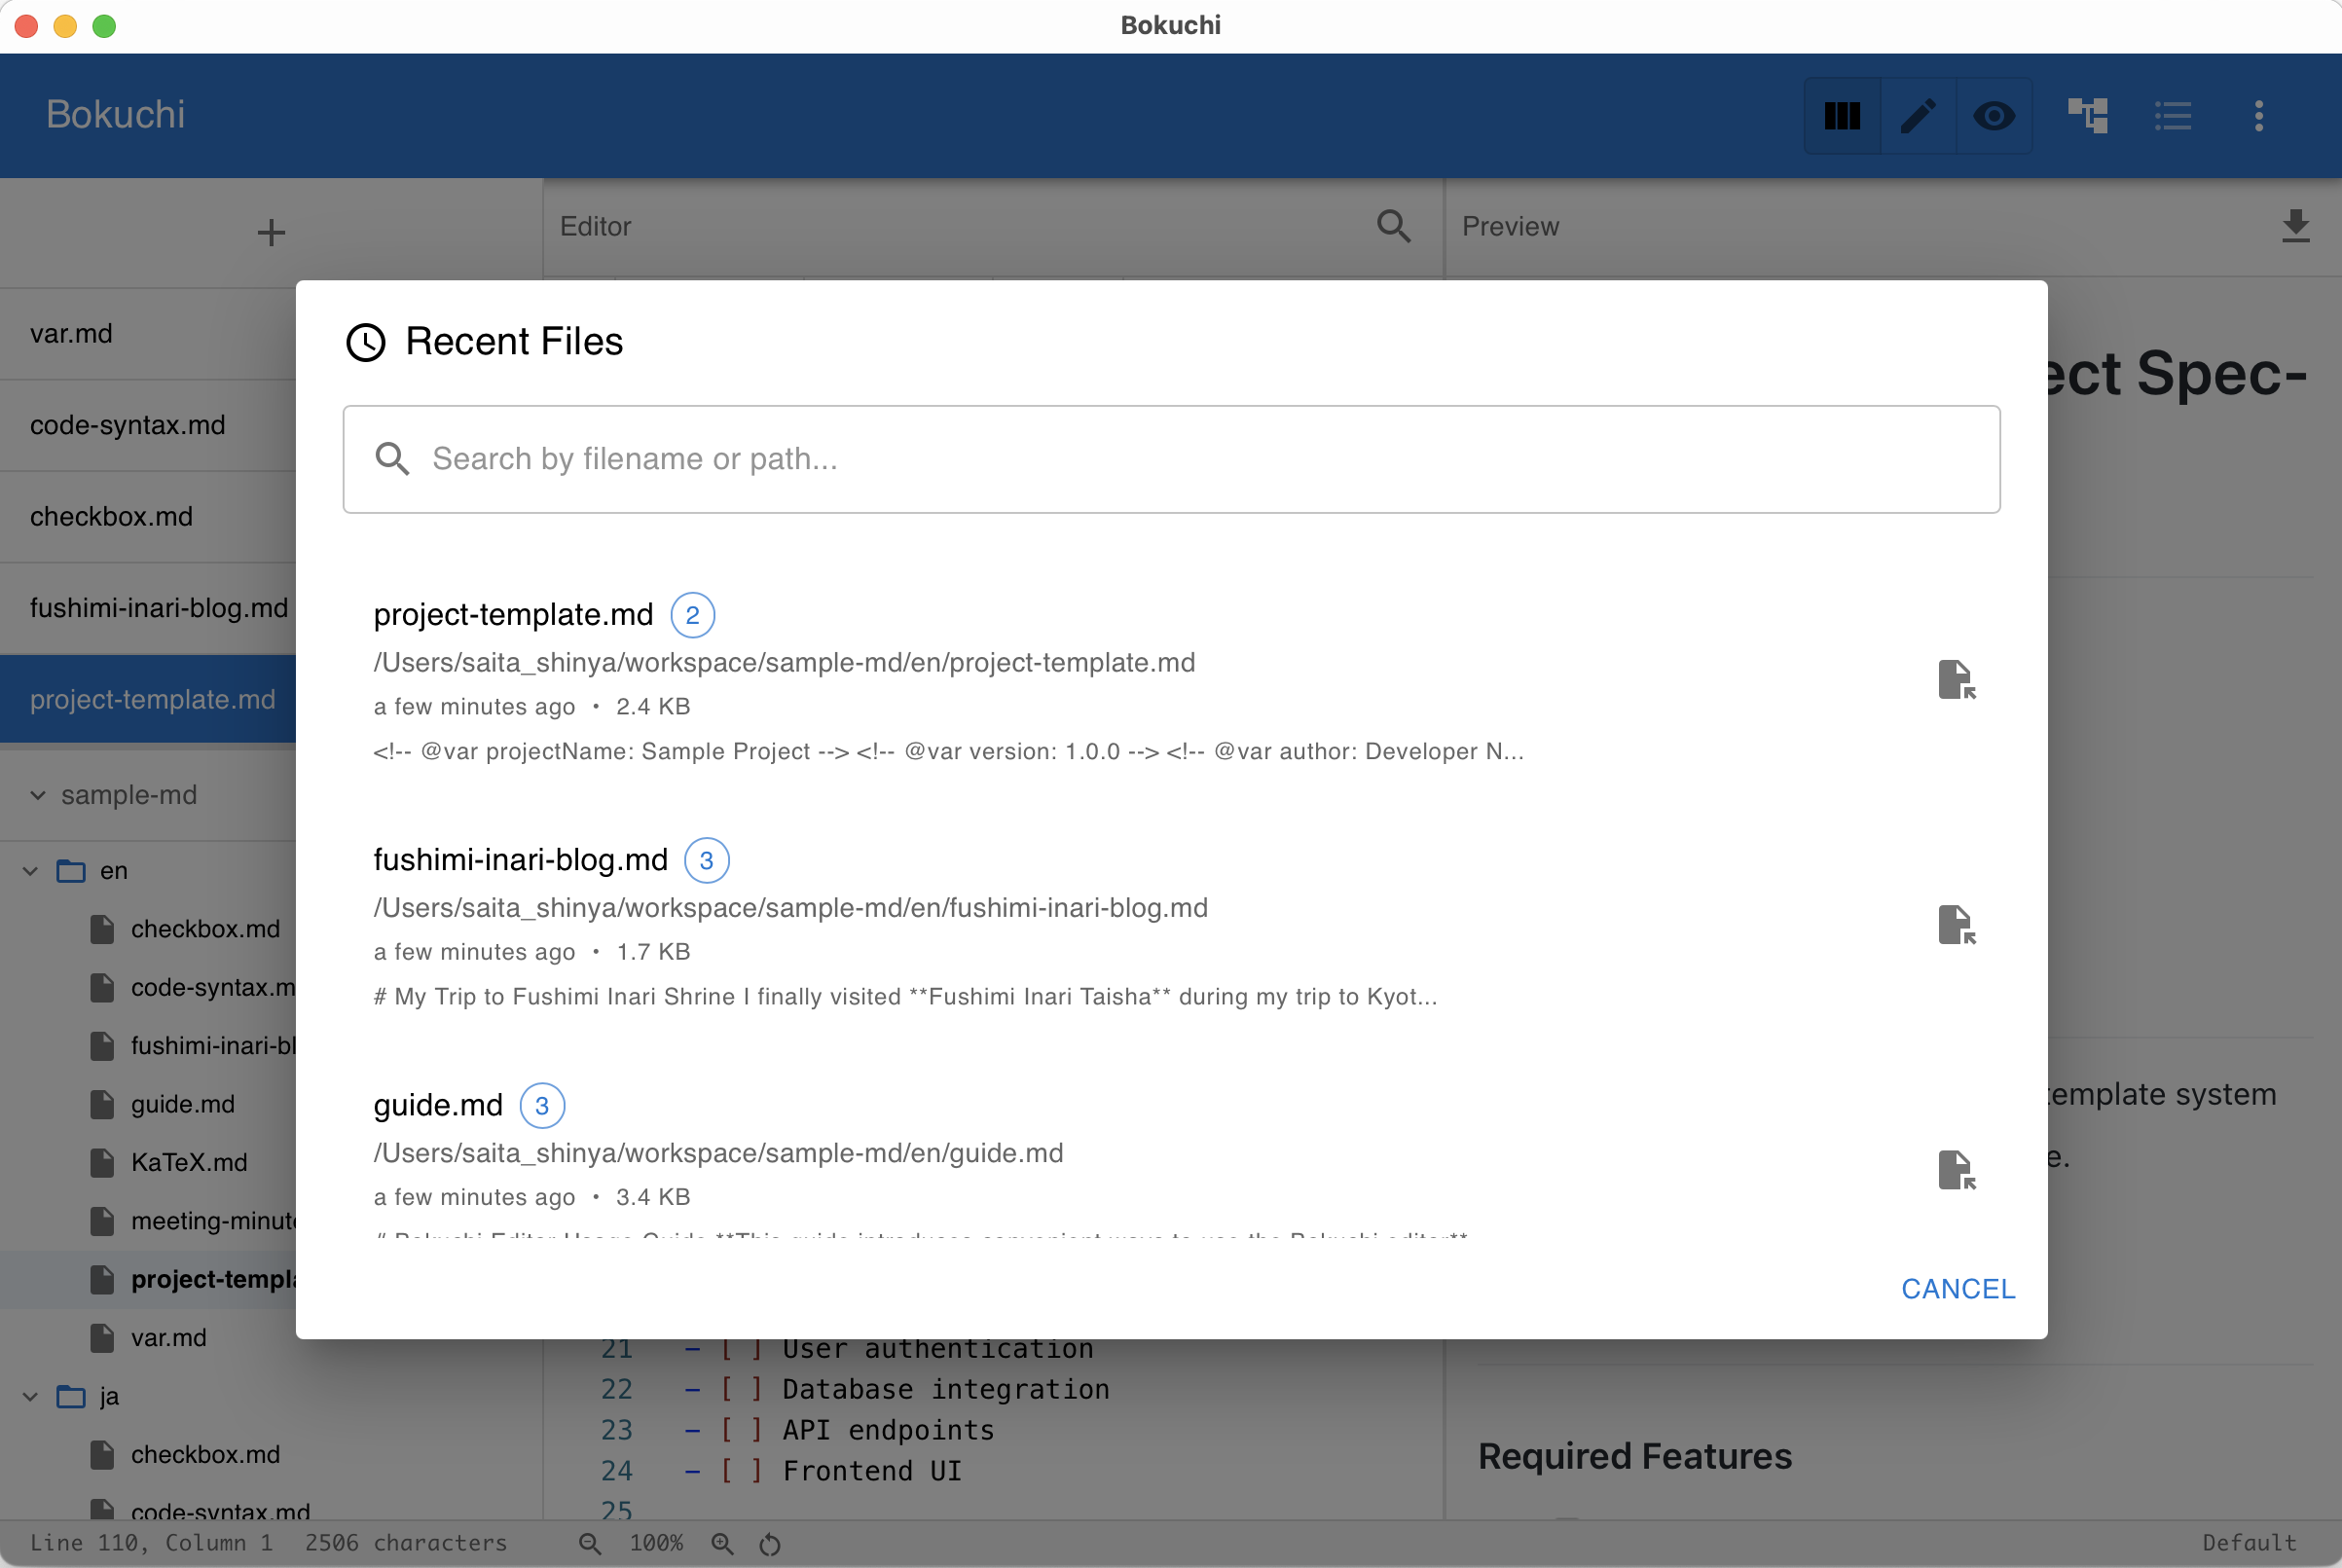Open the three-dot overflow menu
The width and height of the screenshot is (2342, 1568).
pyautogui.click(x=2259, y=115)
